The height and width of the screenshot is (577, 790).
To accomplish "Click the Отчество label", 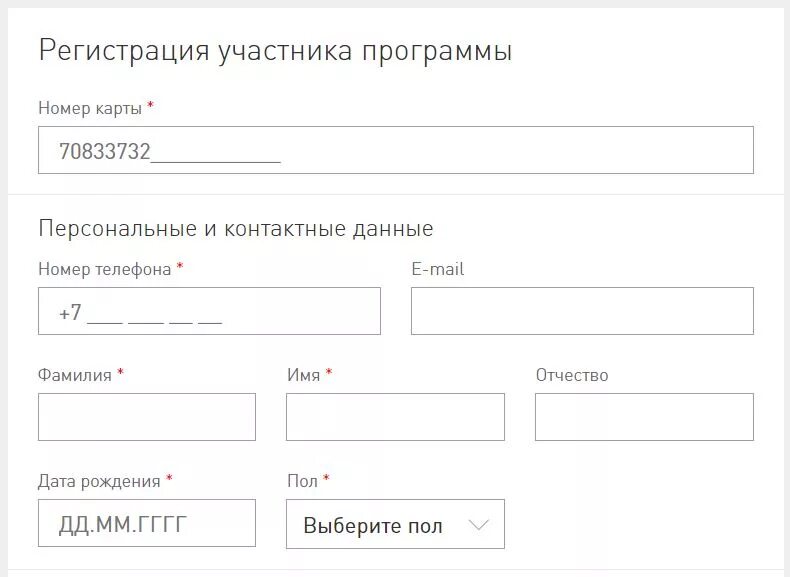I will [x=572, y=376].
